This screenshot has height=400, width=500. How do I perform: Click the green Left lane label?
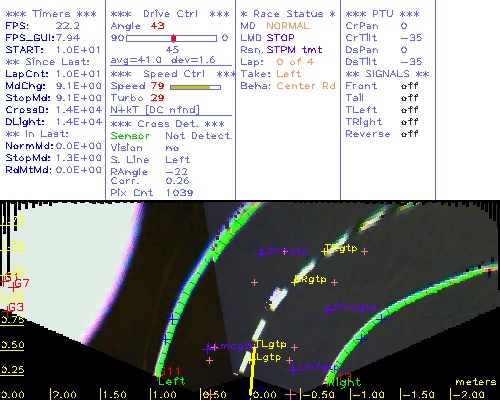(172, 381)
